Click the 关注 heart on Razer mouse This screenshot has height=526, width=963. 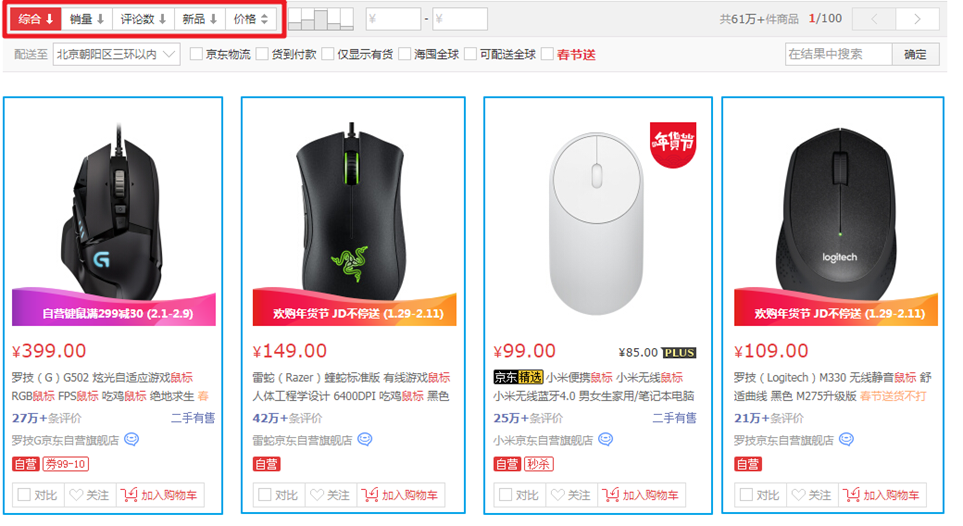[330, 495]
